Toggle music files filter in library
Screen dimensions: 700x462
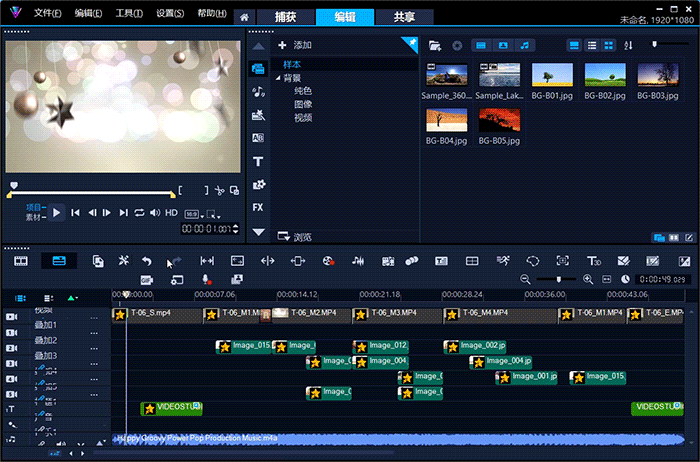click(x=526, y=45)
